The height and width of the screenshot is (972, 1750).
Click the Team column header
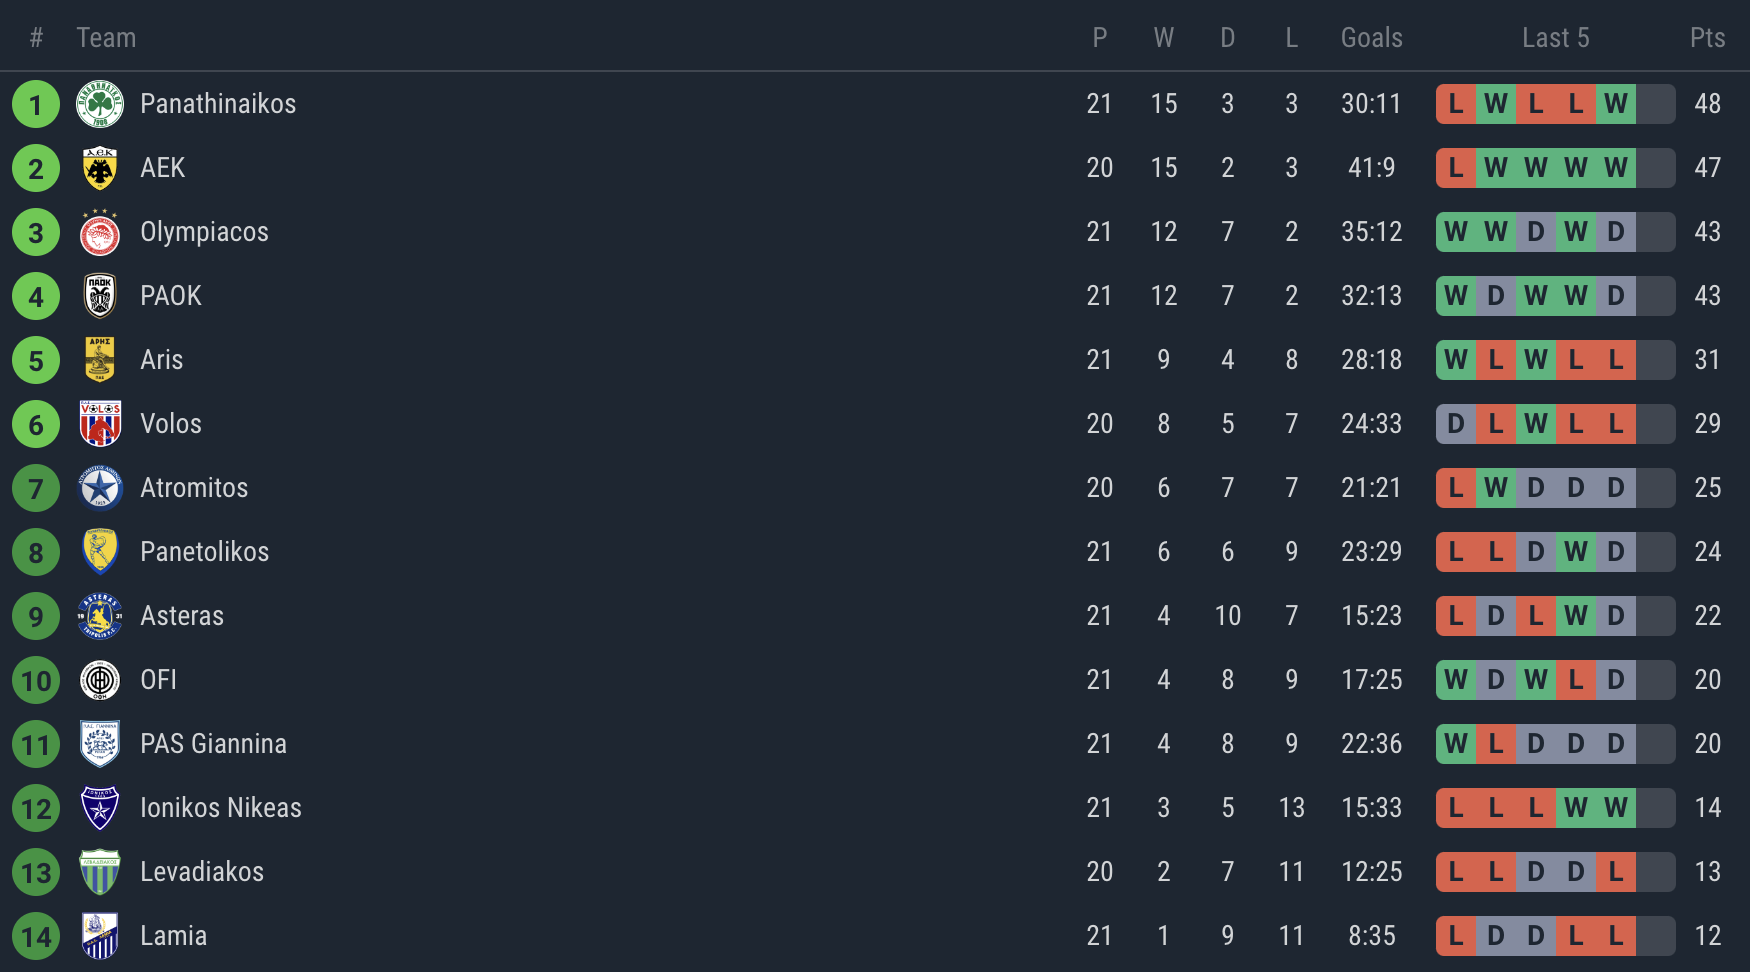click(106, 38)
